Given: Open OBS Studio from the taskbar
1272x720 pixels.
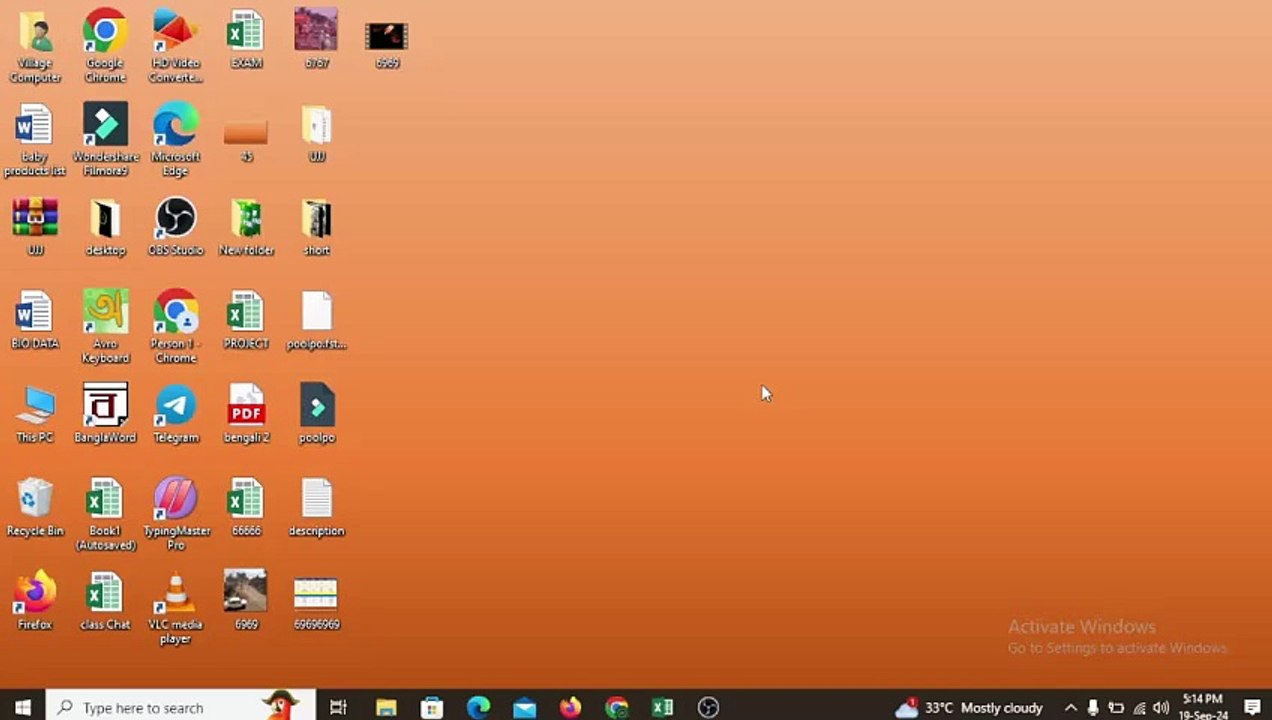Looking at the screenshot, I should point(708,707).
